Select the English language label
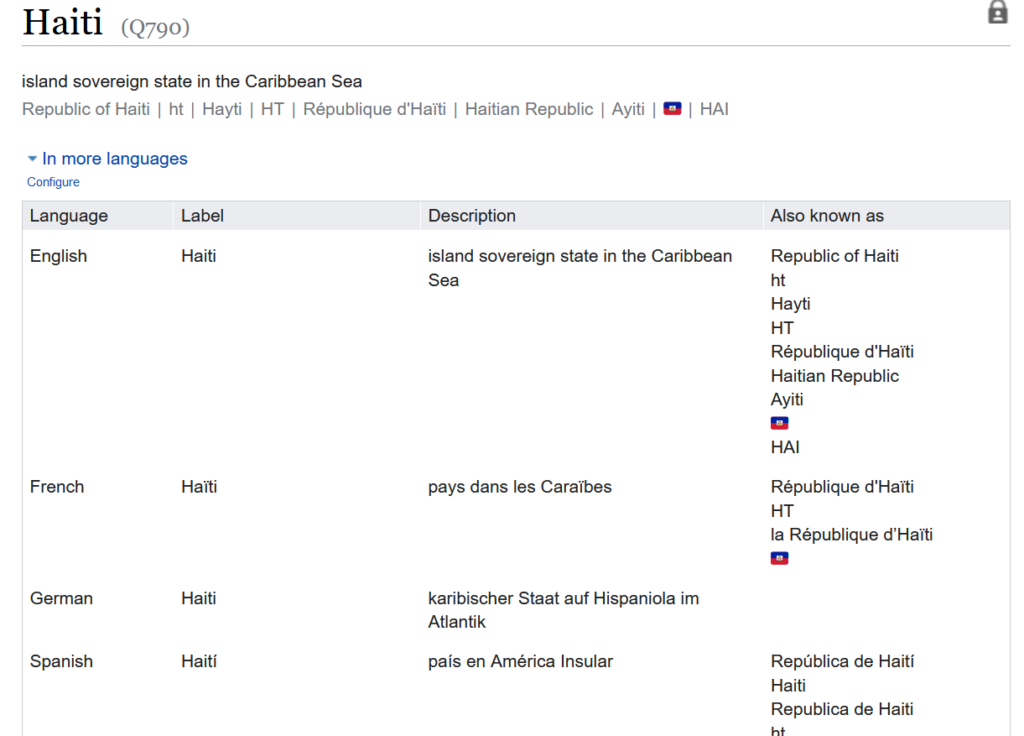This screenshot has height=736, width=1024. [x=58, y=255]
